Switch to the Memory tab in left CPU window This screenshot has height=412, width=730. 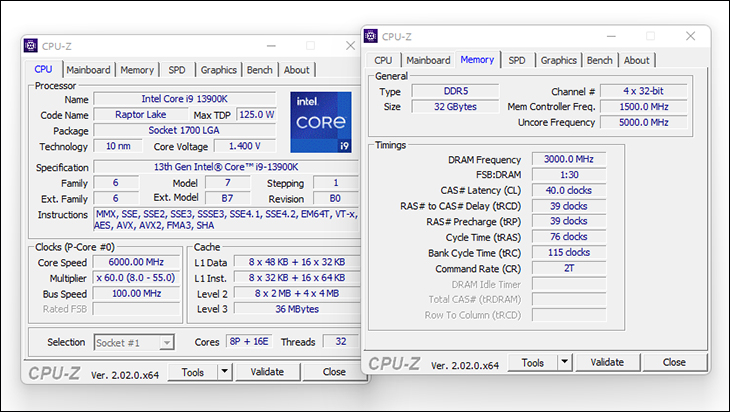pos(137,70)
